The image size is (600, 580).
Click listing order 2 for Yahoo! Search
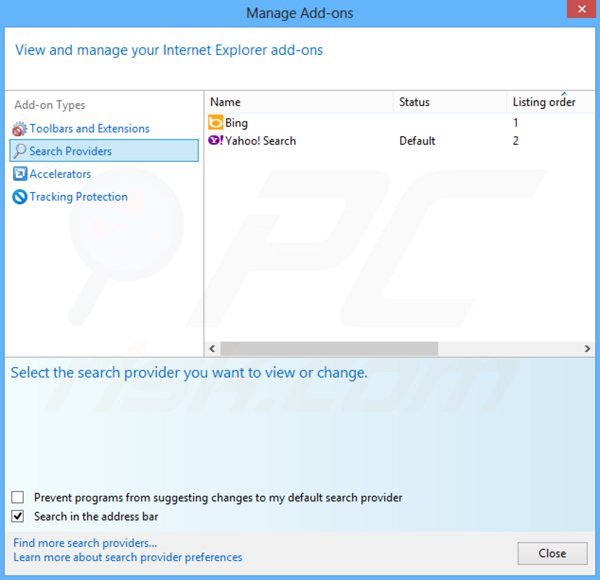click(516, 141)
